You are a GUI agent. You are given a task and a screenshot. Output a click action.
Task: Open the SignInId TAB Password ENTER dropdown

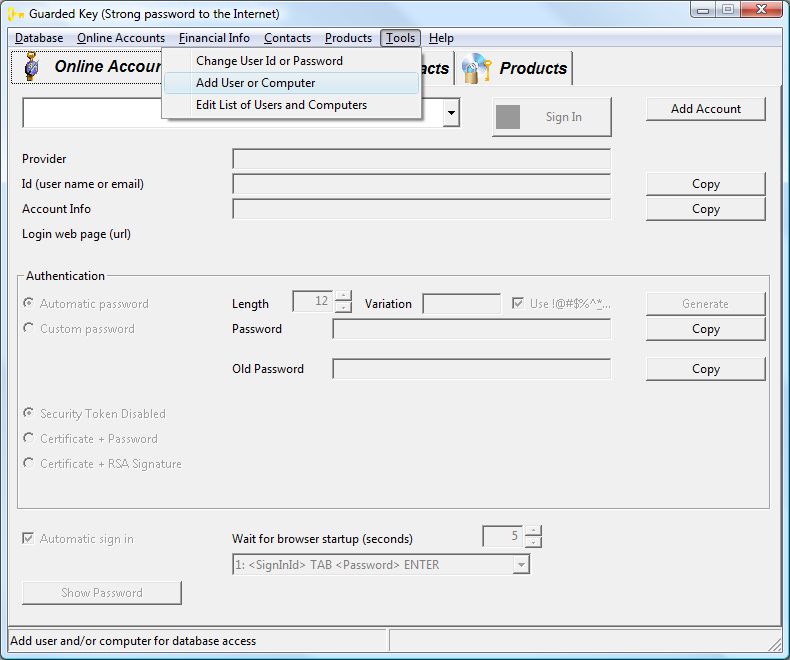click(x=521, y=564)
